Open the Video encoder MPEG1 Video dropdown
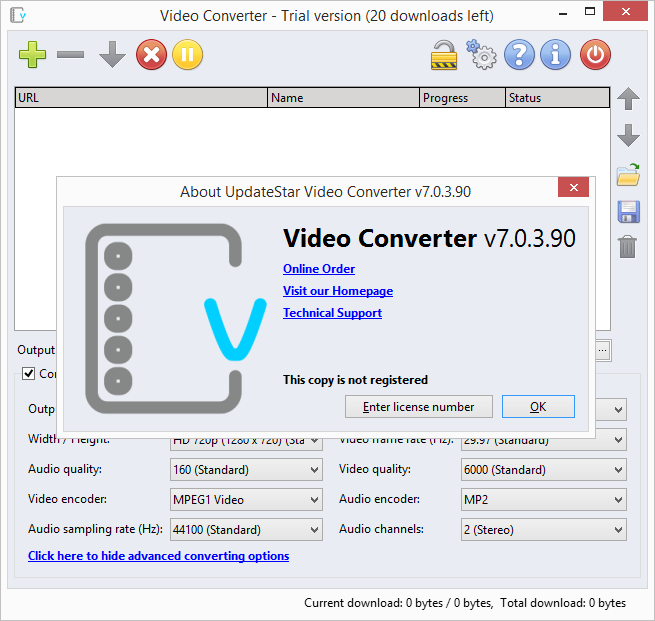655x621 pixels. point(246,500)
